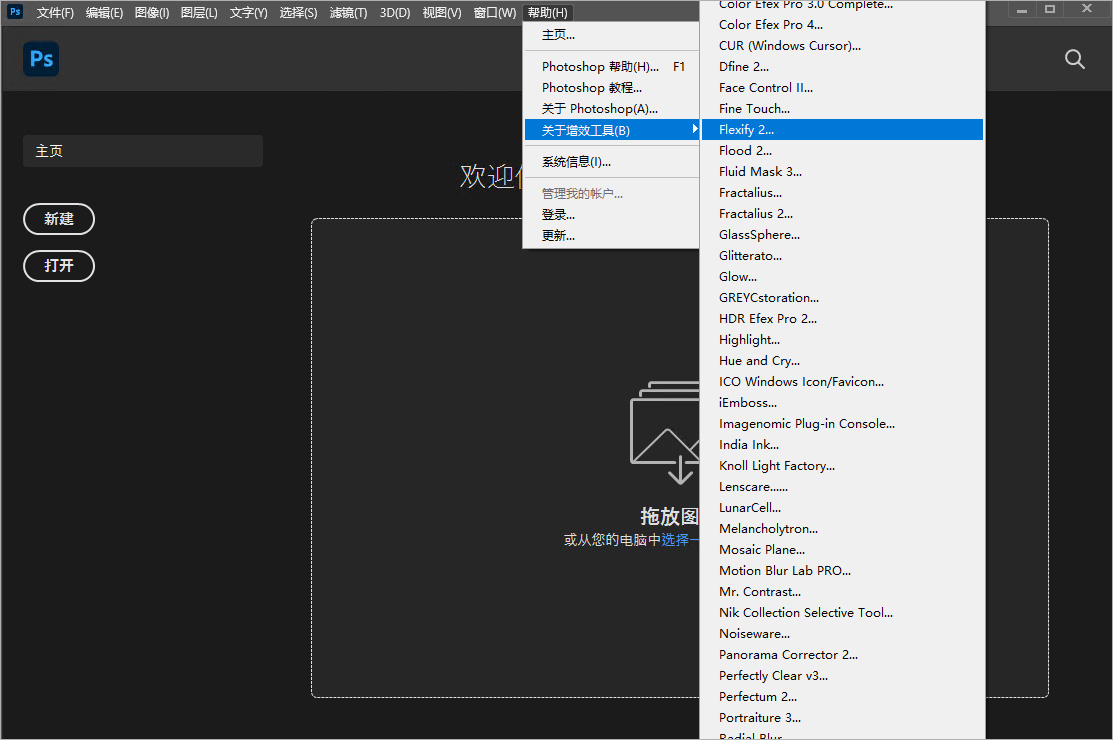The image size is (1113, 740).
Task: Select Hue and Cry... entry
Action: (x=842, y=360)
